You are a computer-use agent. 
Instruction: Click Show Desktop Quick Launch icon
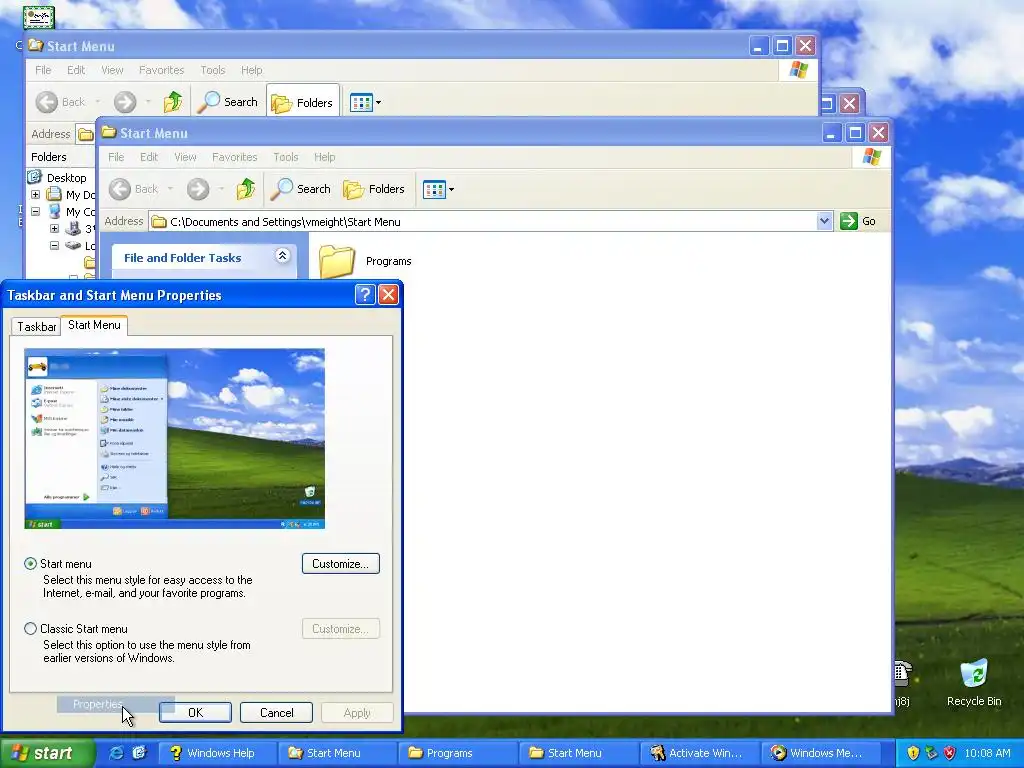(140, 753)
